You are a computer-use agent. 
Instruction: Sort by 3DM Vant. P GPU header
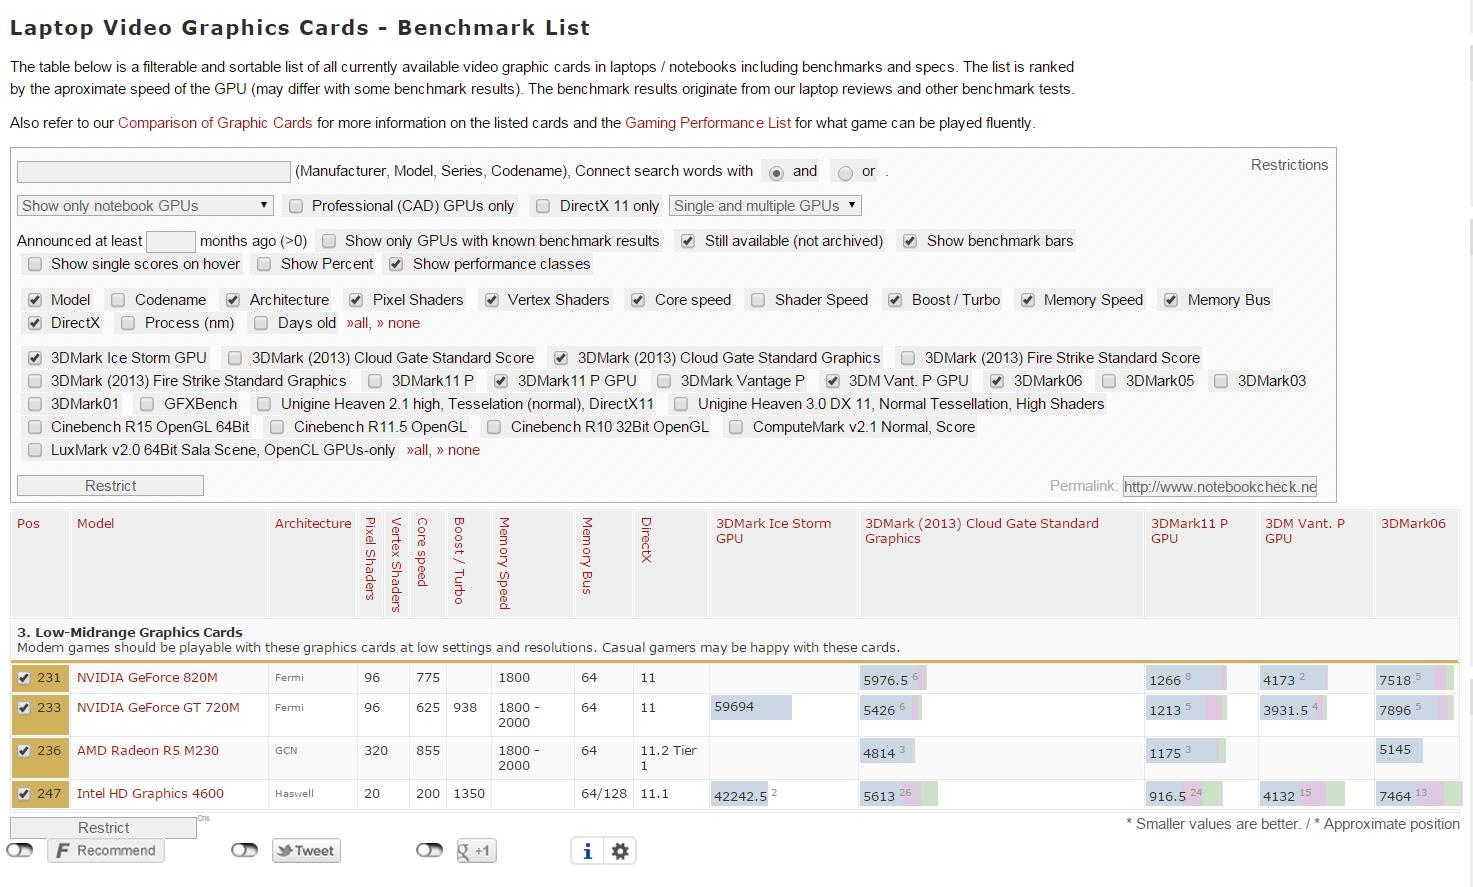(x=1305, y=531)
